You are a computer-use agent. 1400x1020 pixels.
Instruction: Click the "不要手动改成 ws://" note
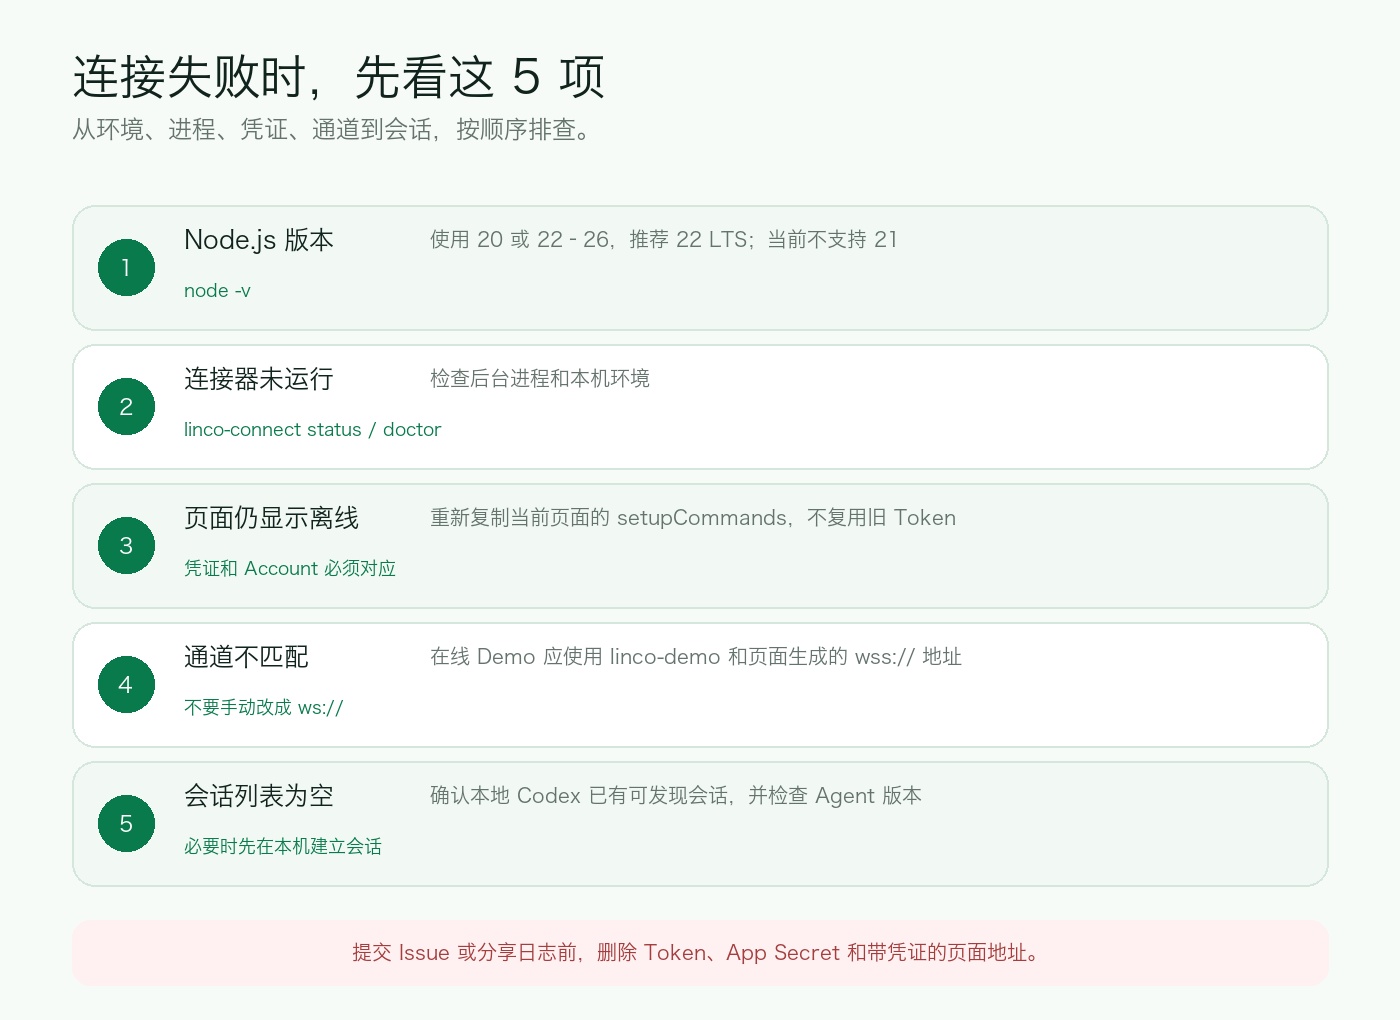tap(264, 708)
